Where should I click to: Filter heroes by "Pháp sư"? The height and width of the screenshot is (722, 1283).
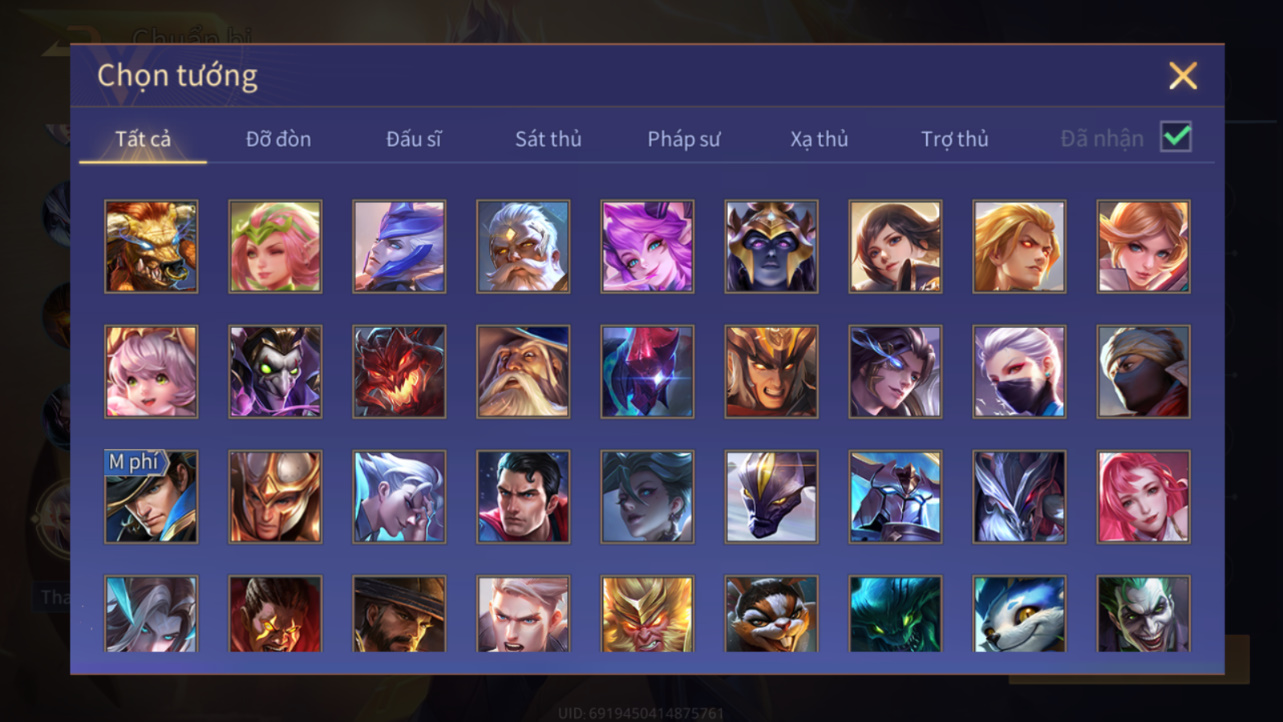[x=684, y=139]
